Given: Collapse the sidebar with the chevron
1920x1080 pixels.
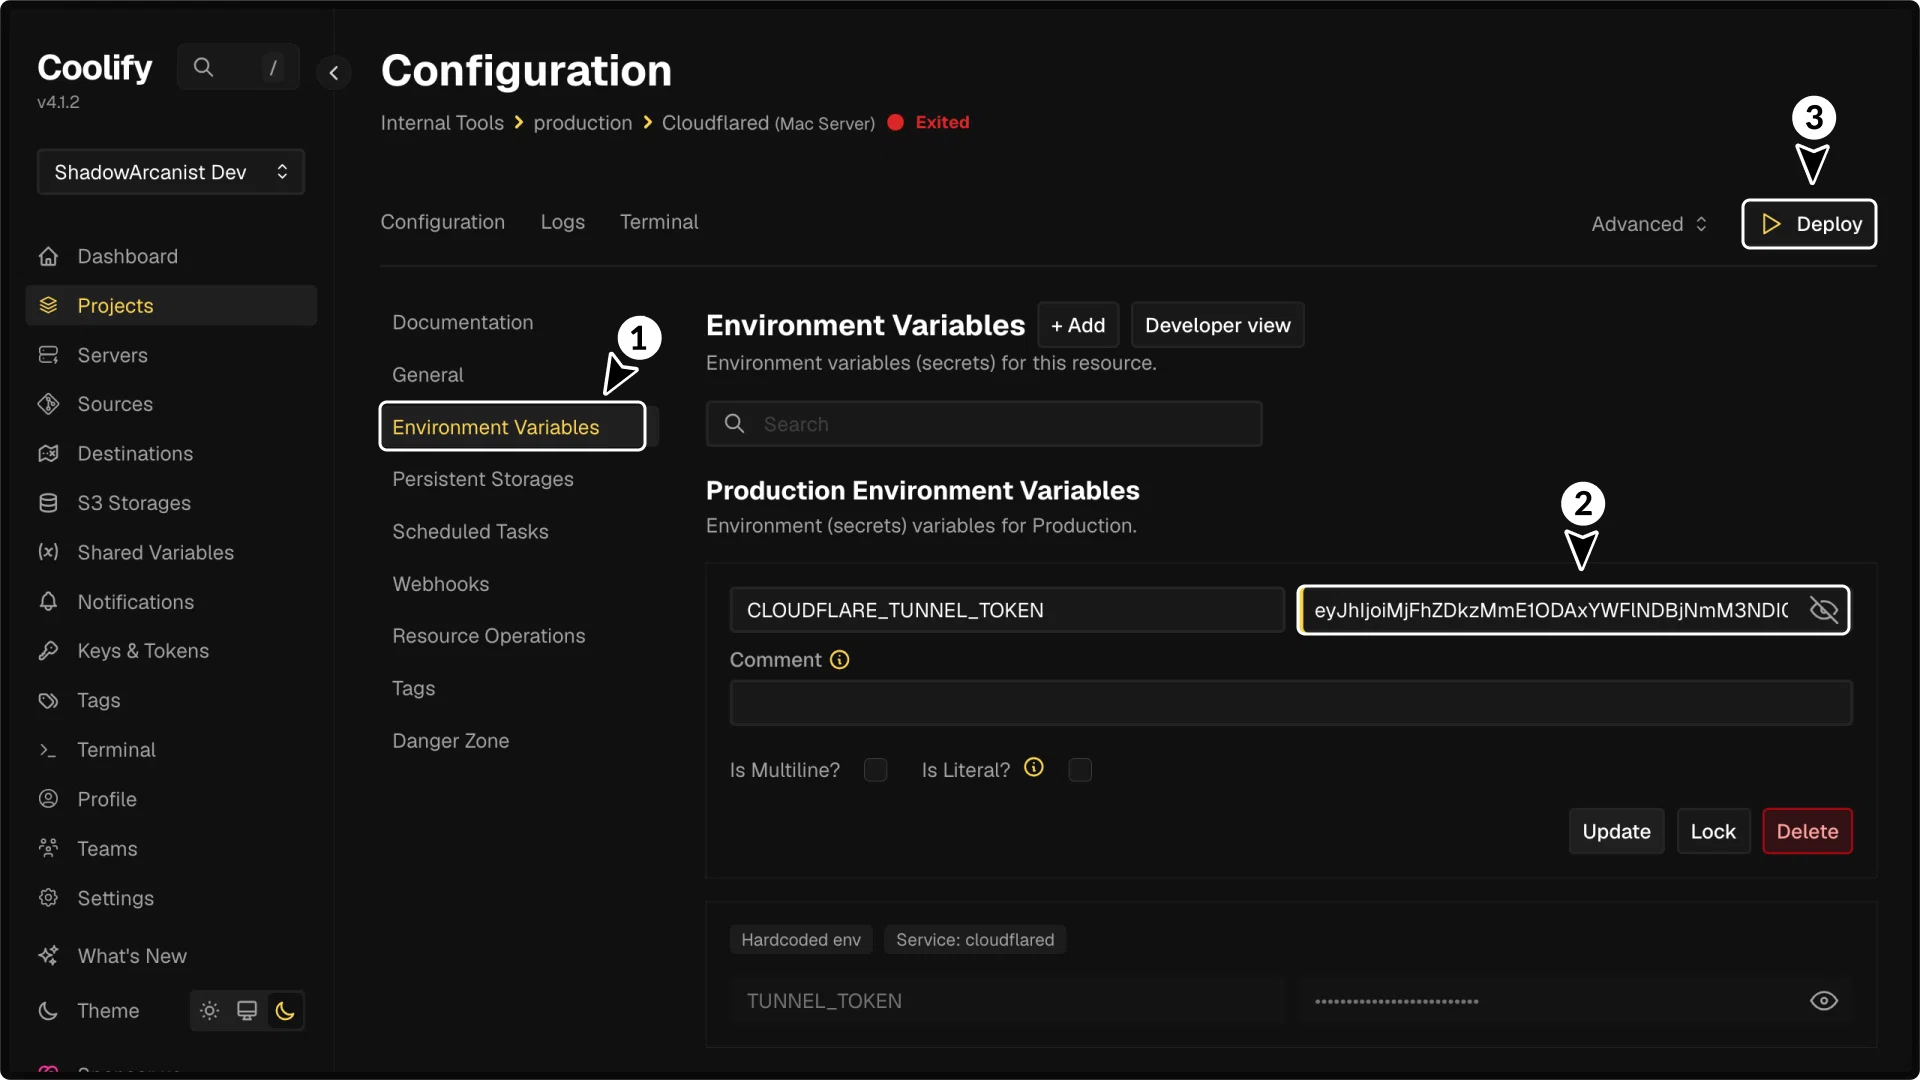Looking at the screenshot, I should click(334, 72).
